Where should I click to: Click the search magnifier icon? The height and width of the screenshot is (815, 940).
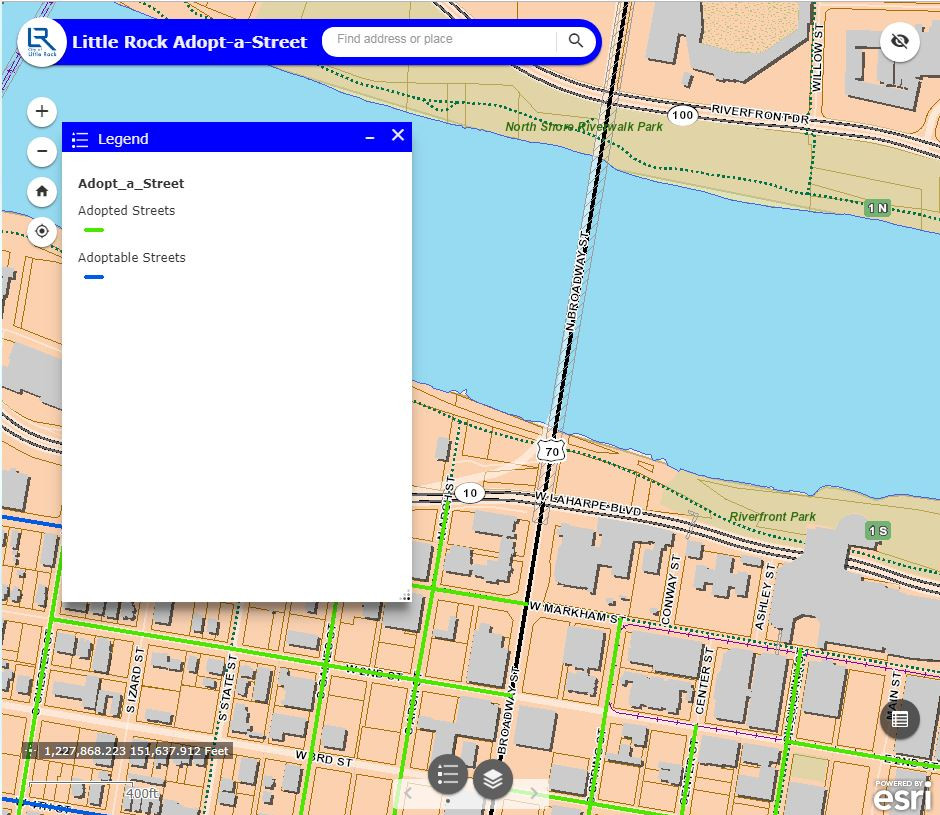click(575, 41)
